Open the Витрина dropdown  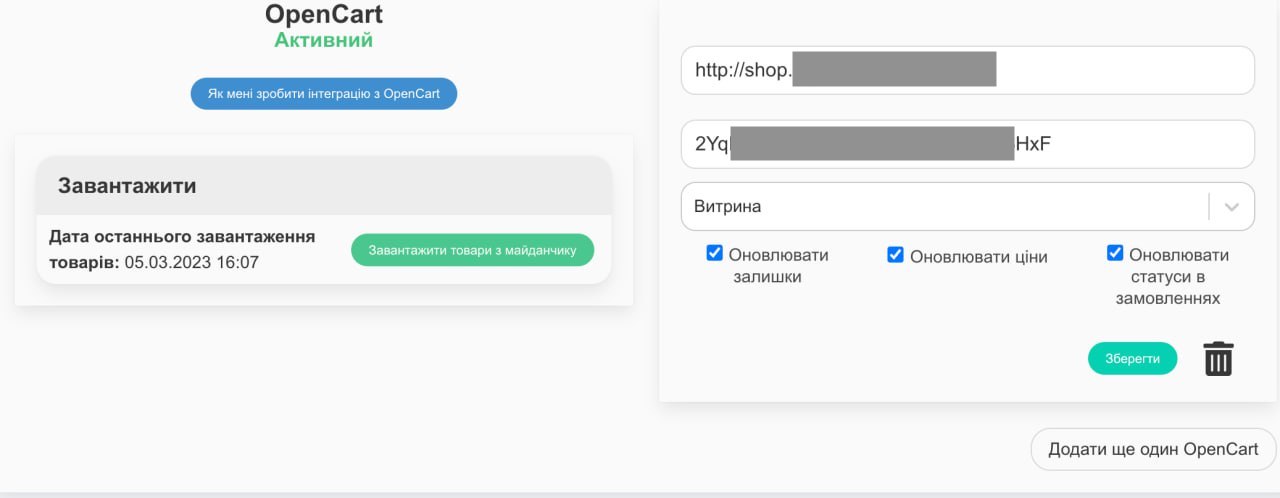point(967,207)
